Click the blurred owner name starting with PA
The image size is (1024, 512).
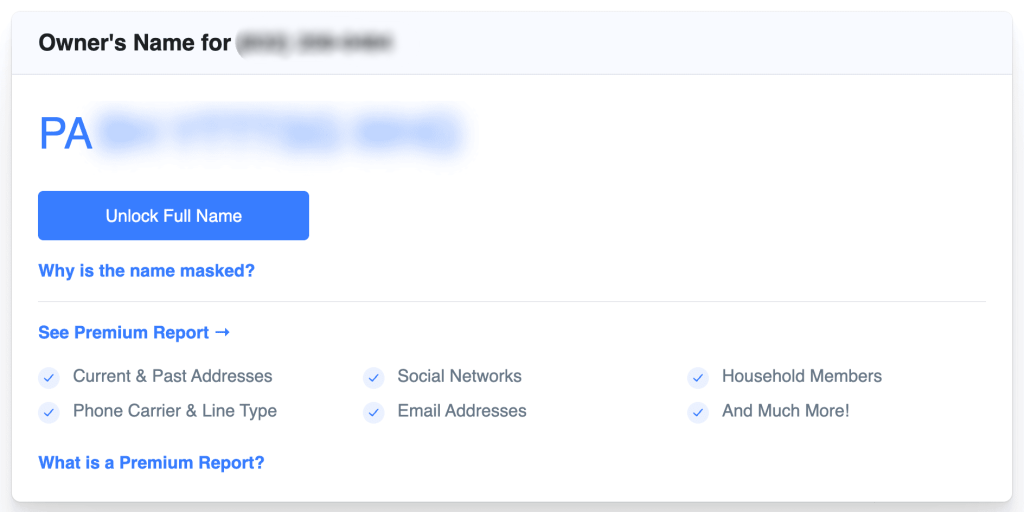tap(251, 133)
